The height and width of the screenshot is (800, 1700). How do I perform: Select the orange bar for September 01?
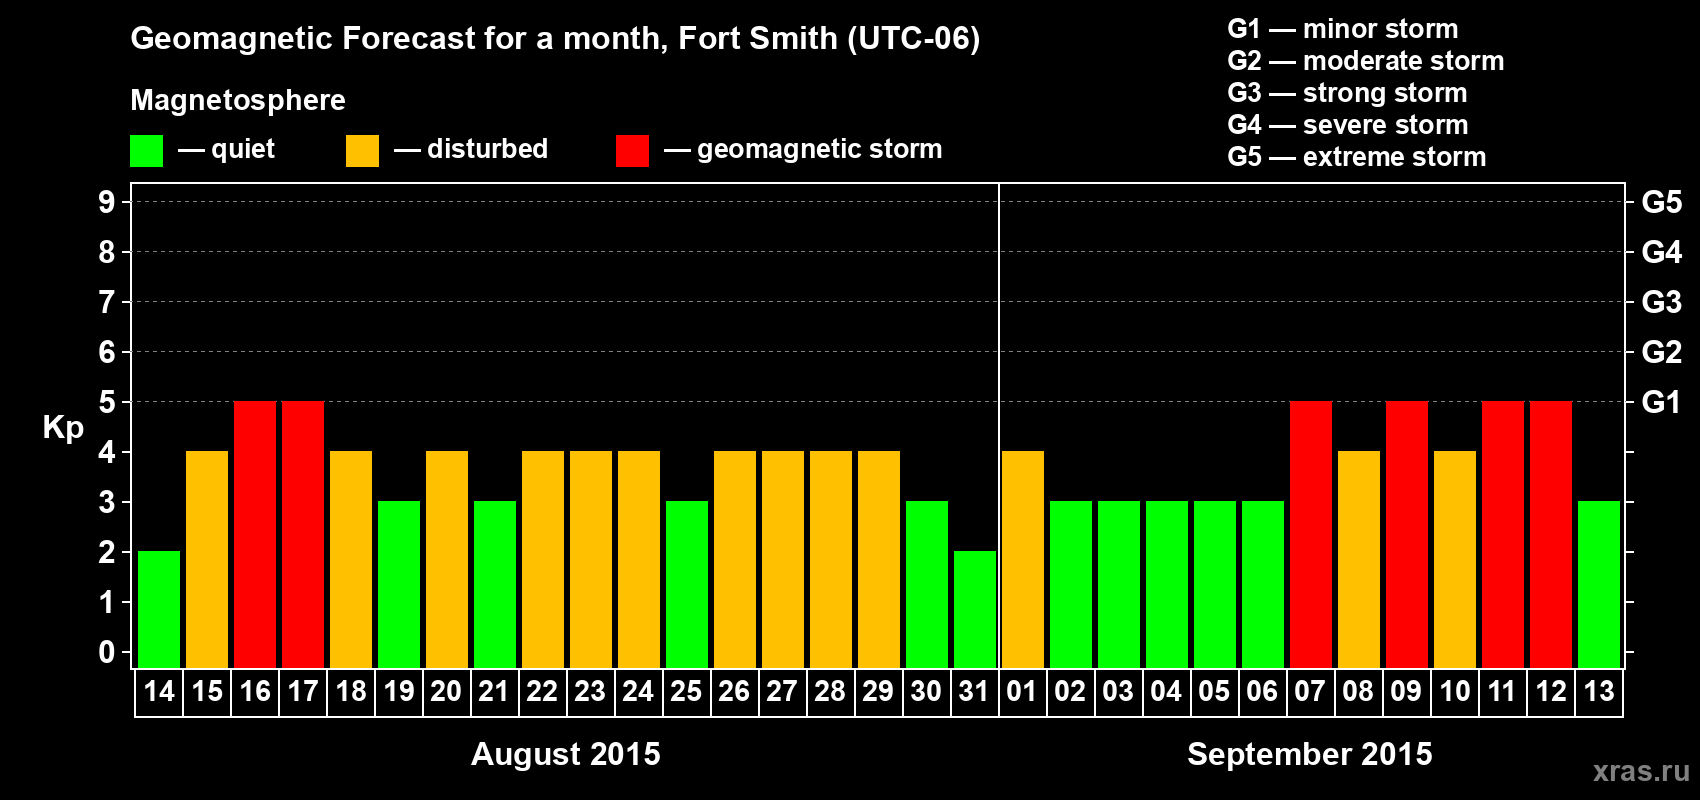pos(1023,559)
